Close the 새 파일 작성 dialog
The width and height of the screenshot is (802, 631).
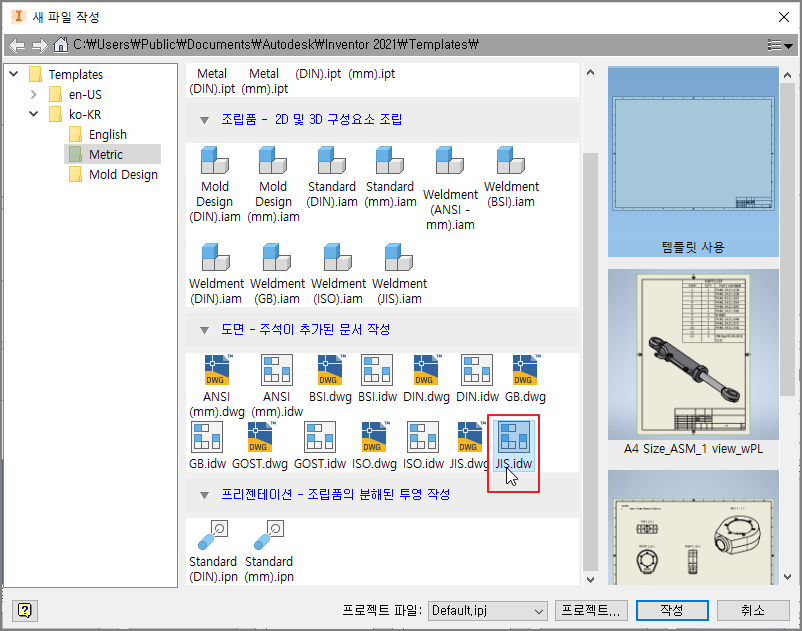(x=784, y=17)
